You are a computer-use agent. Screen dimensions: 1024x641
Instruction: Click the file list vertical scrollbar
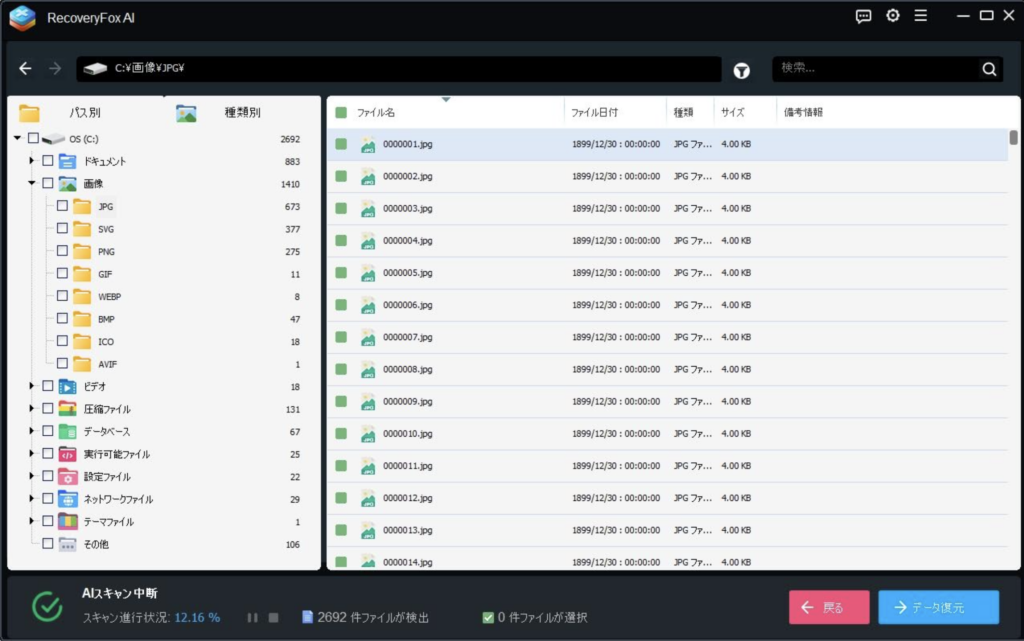tap(1013, 137)
